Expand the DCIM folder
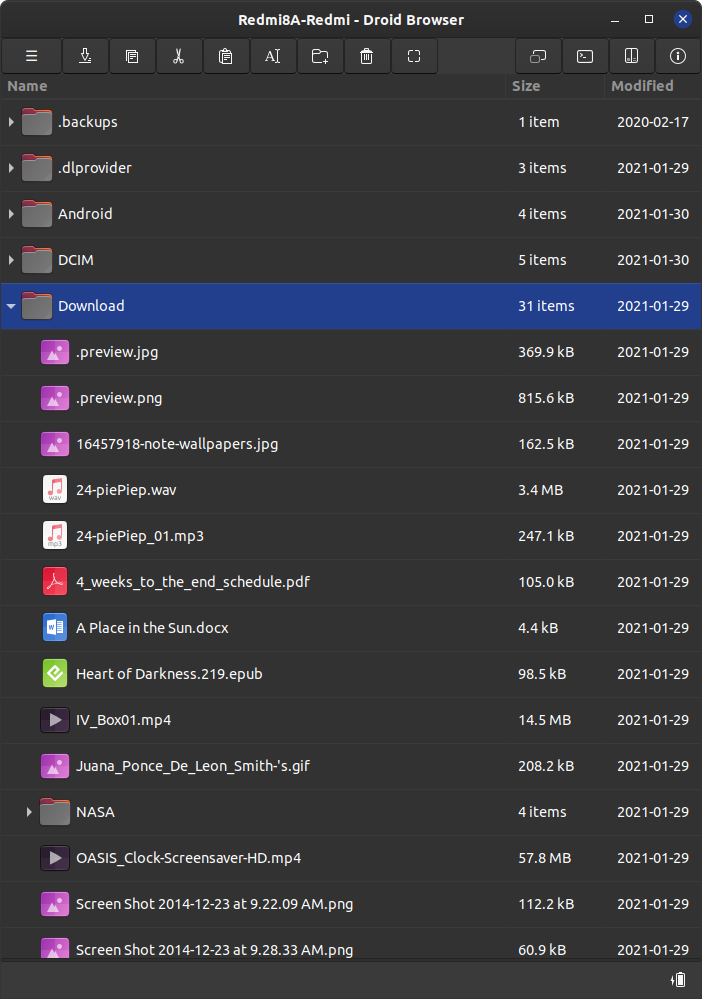The height and width of the screenshot is (999, 702). point(11,260)
